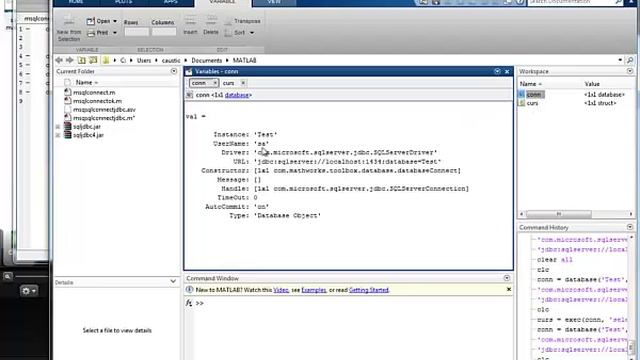This screenshot has height=360, width=640.
Task: Click the msqlconnect.m file icon
Action: tap(67, 92)
